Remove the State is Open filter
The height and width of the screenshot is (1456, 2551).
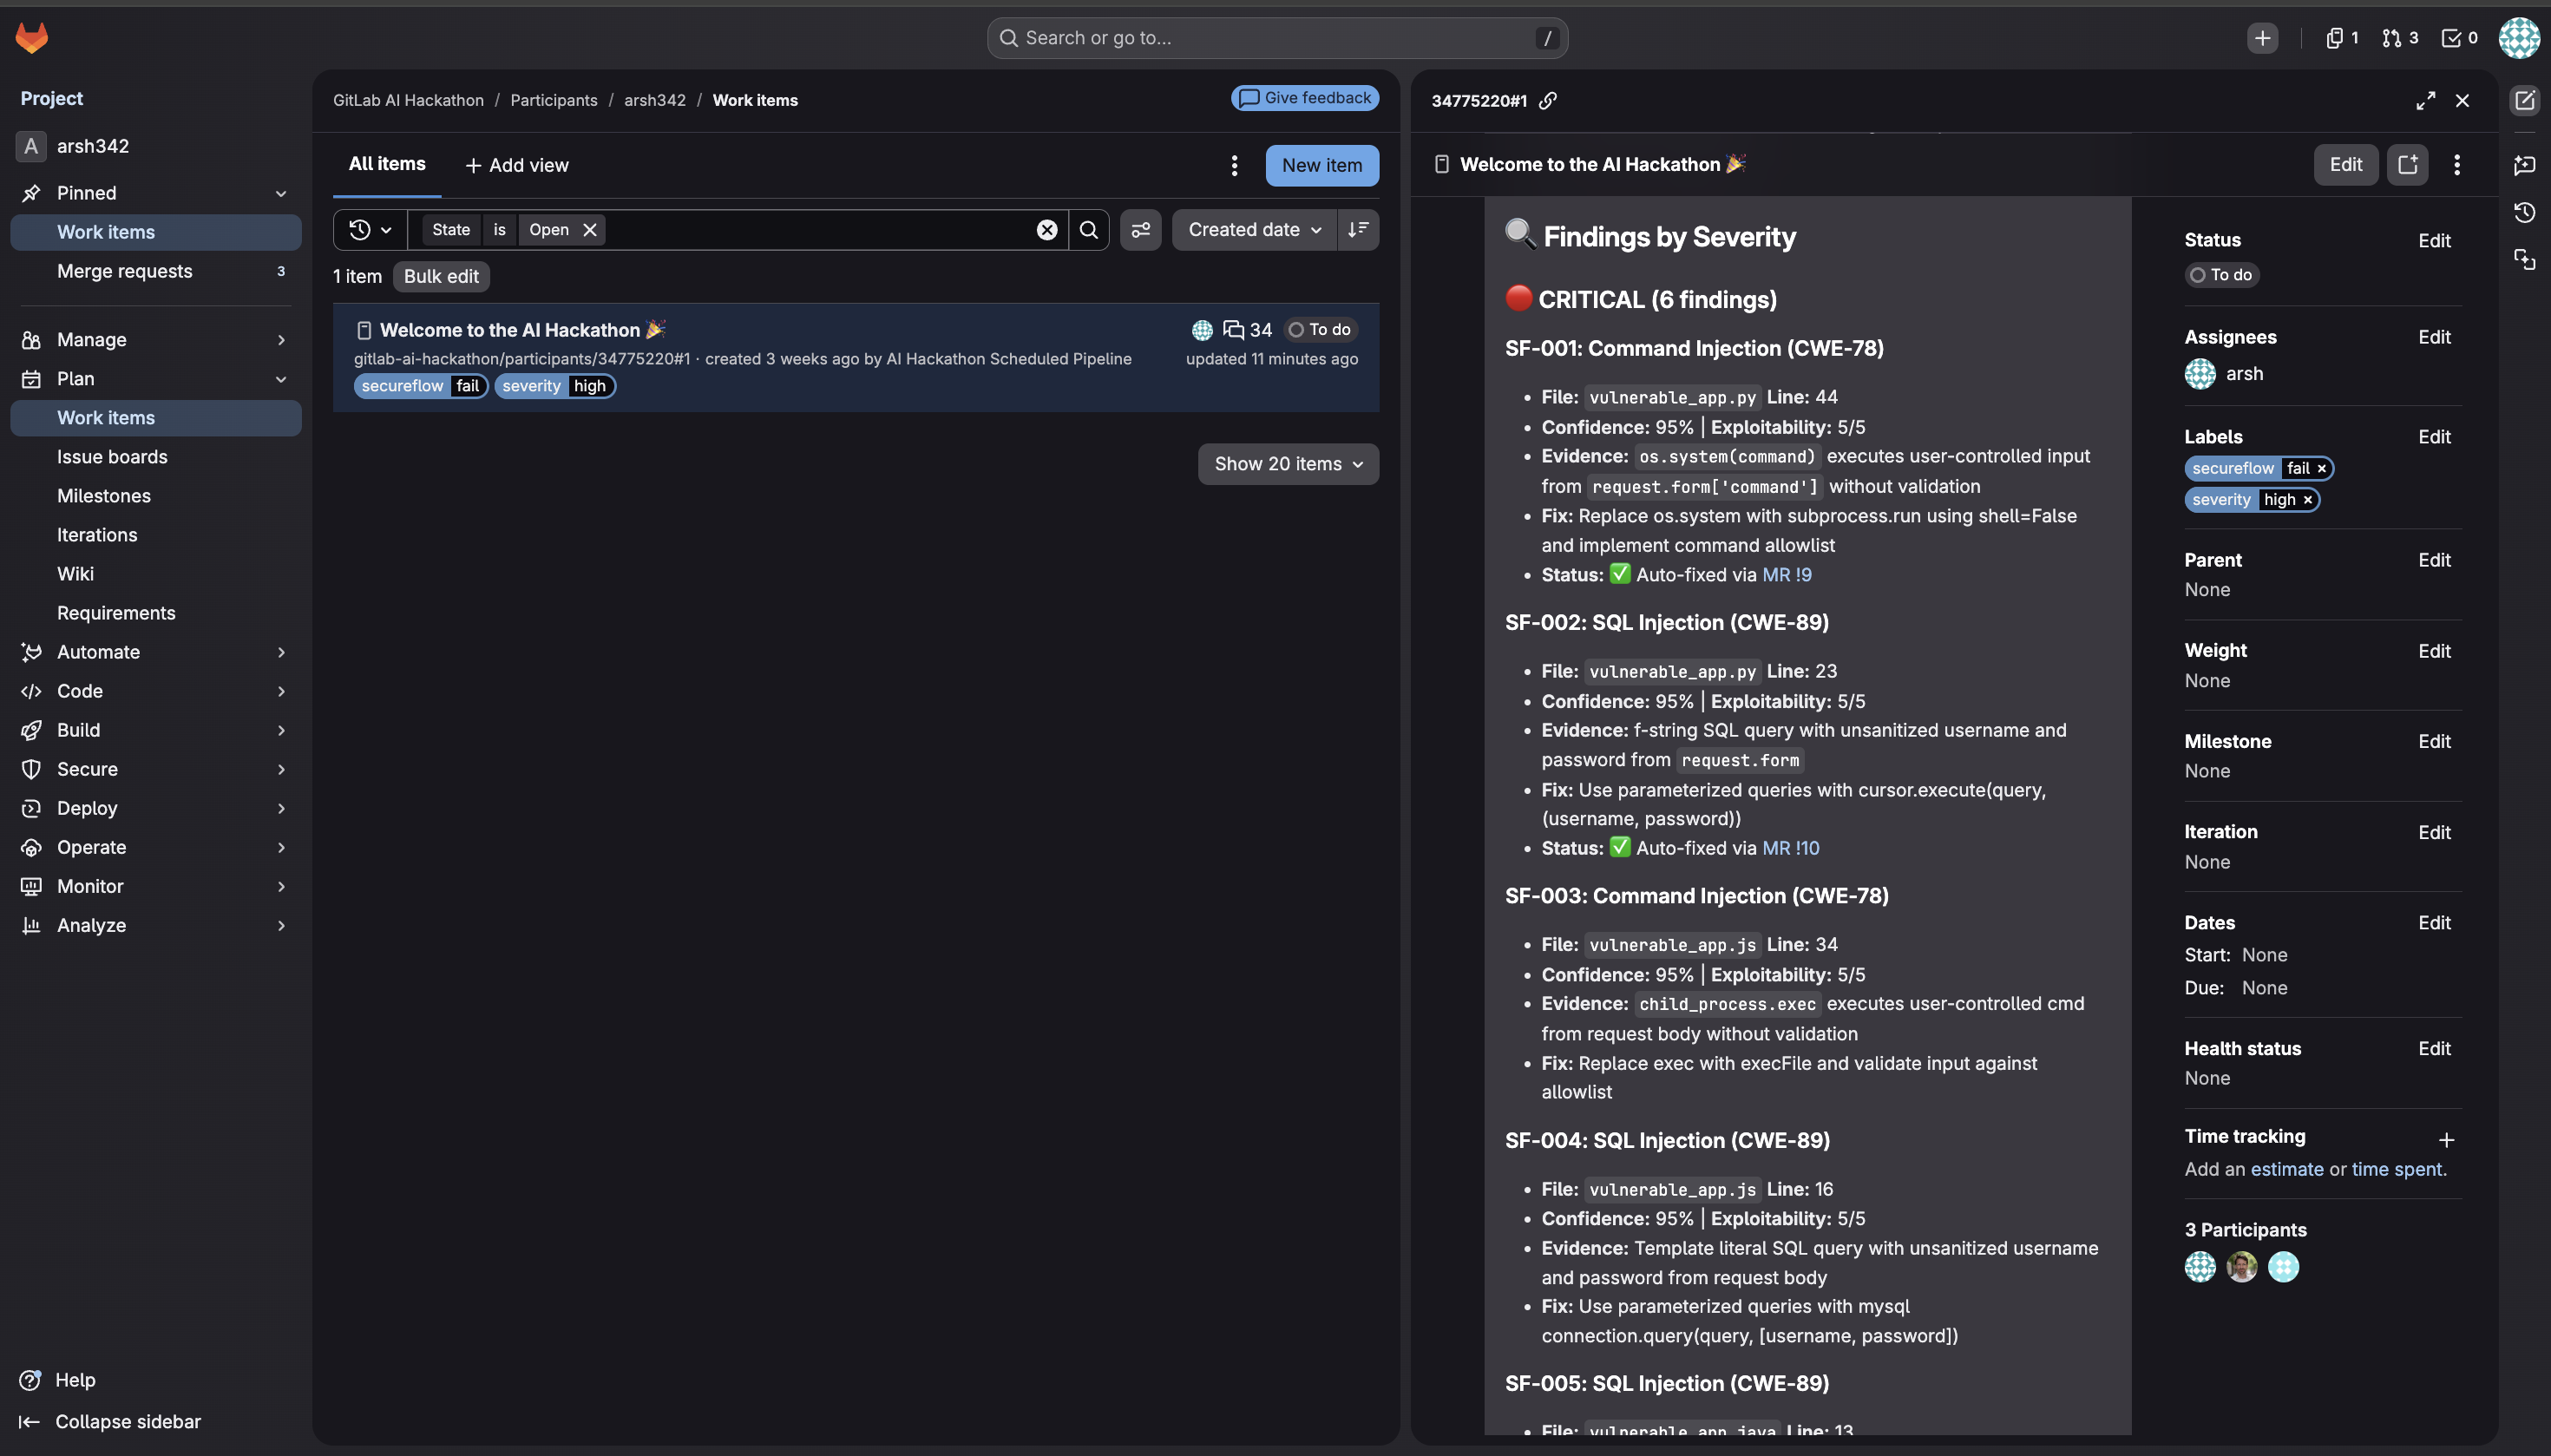point(590,230)
